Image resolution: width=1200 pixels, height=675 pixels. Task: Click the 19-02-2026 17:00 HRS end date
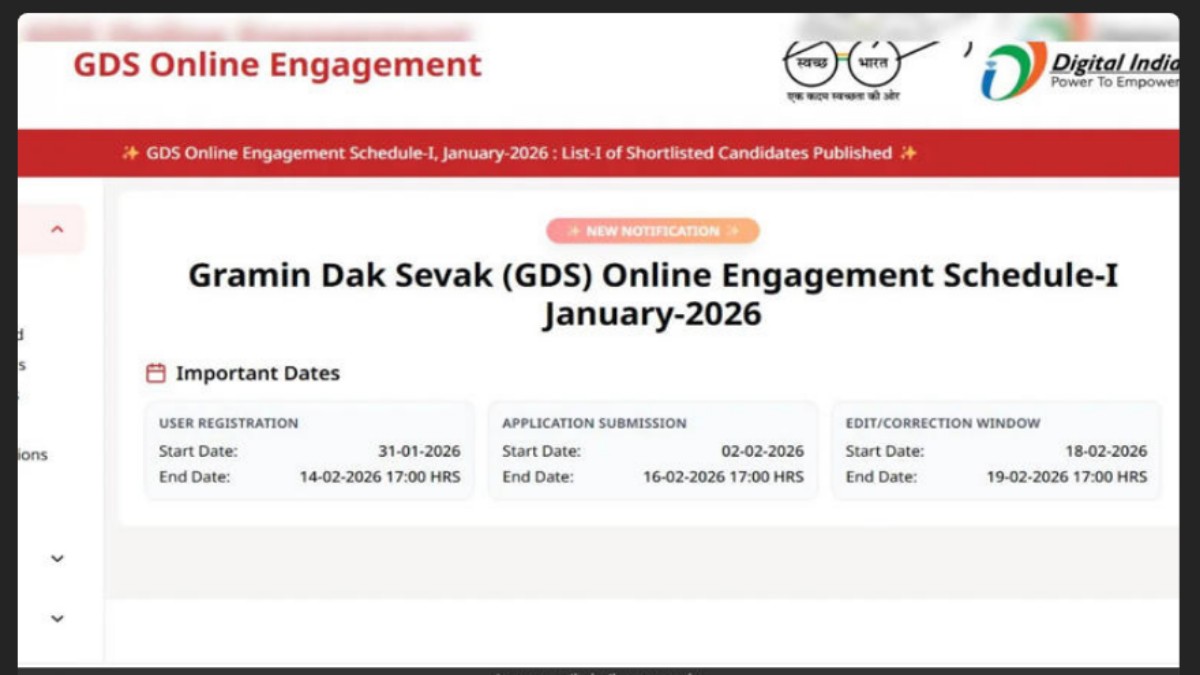(1066, 477)
